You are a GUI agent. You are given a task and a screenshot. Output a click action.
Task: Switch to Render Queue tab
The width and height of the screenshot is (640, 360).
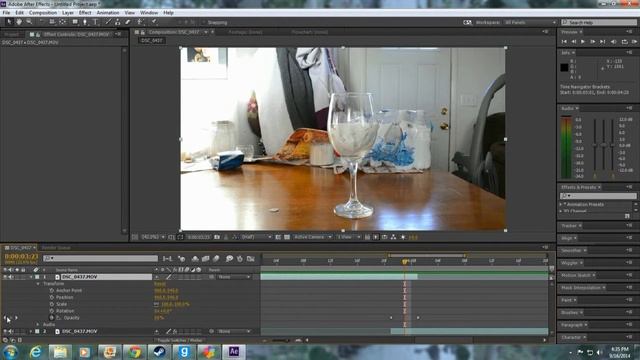coord(56,248)
